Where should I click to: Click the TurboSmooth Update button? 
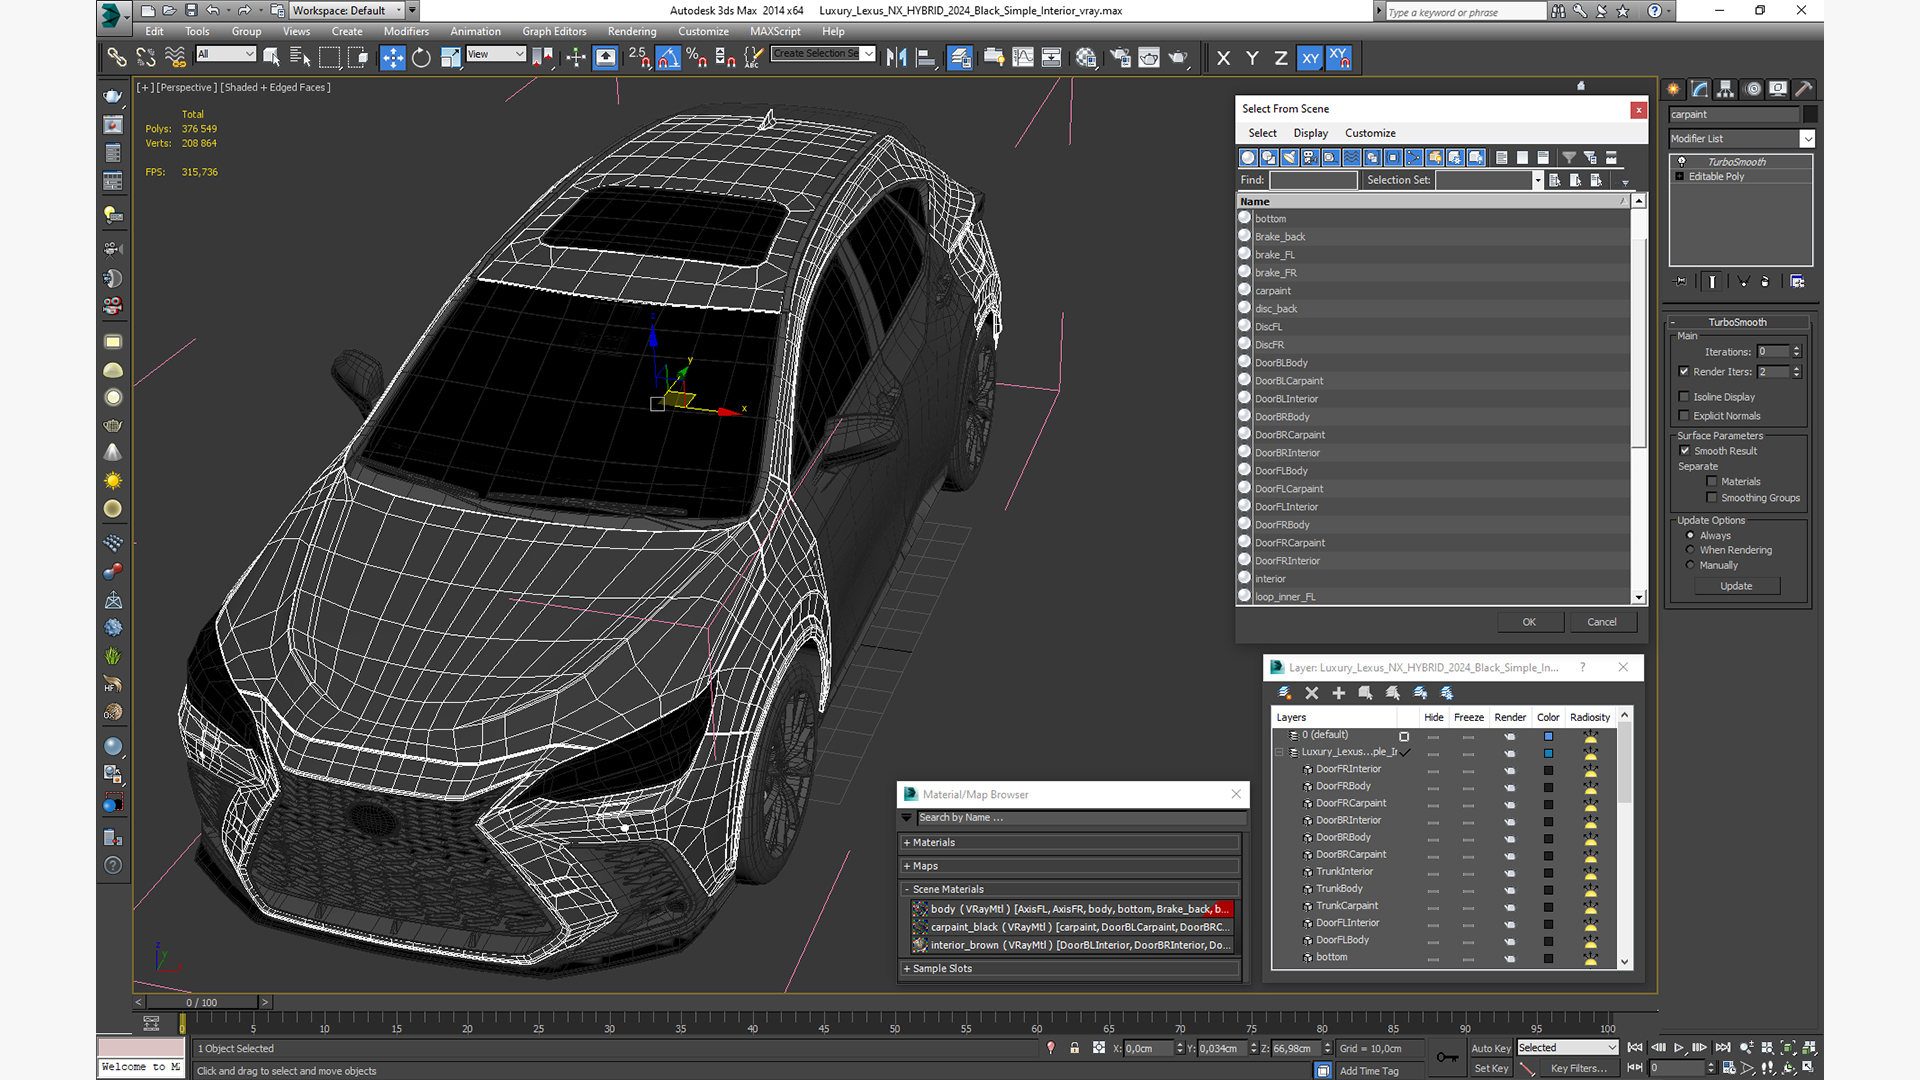tap(1736, 587)
